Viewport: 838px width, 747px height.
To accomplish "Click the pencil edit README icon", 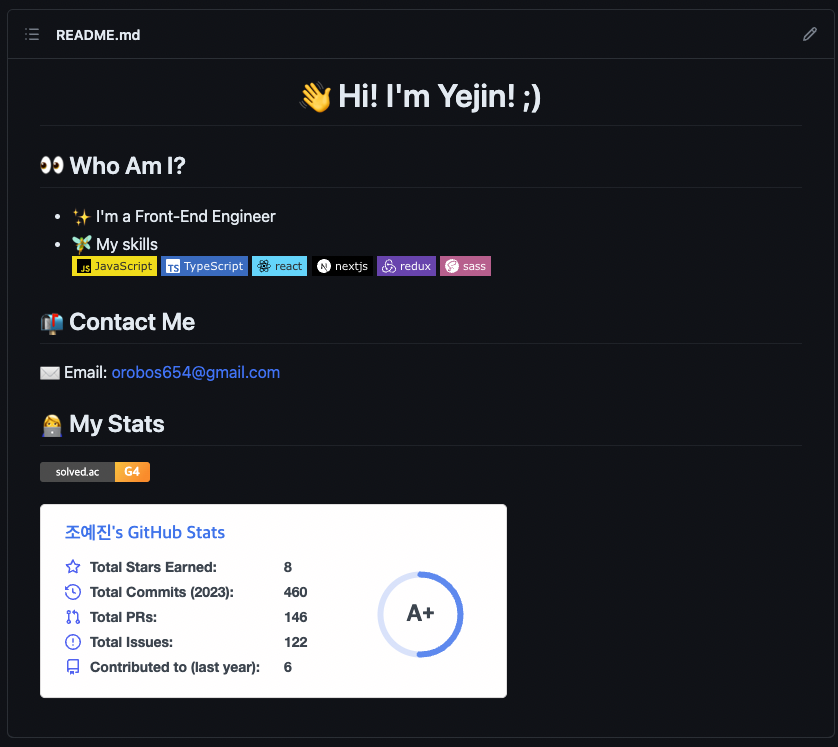I will [x=810, y=35].
